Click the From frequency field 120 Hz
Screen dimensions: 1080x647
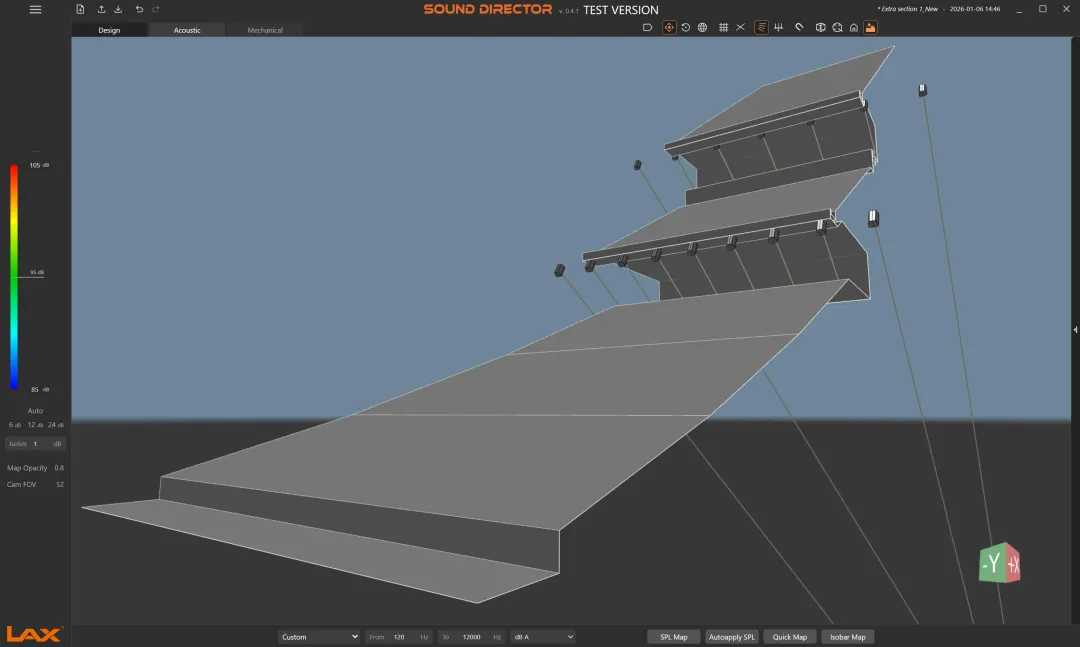399,637
